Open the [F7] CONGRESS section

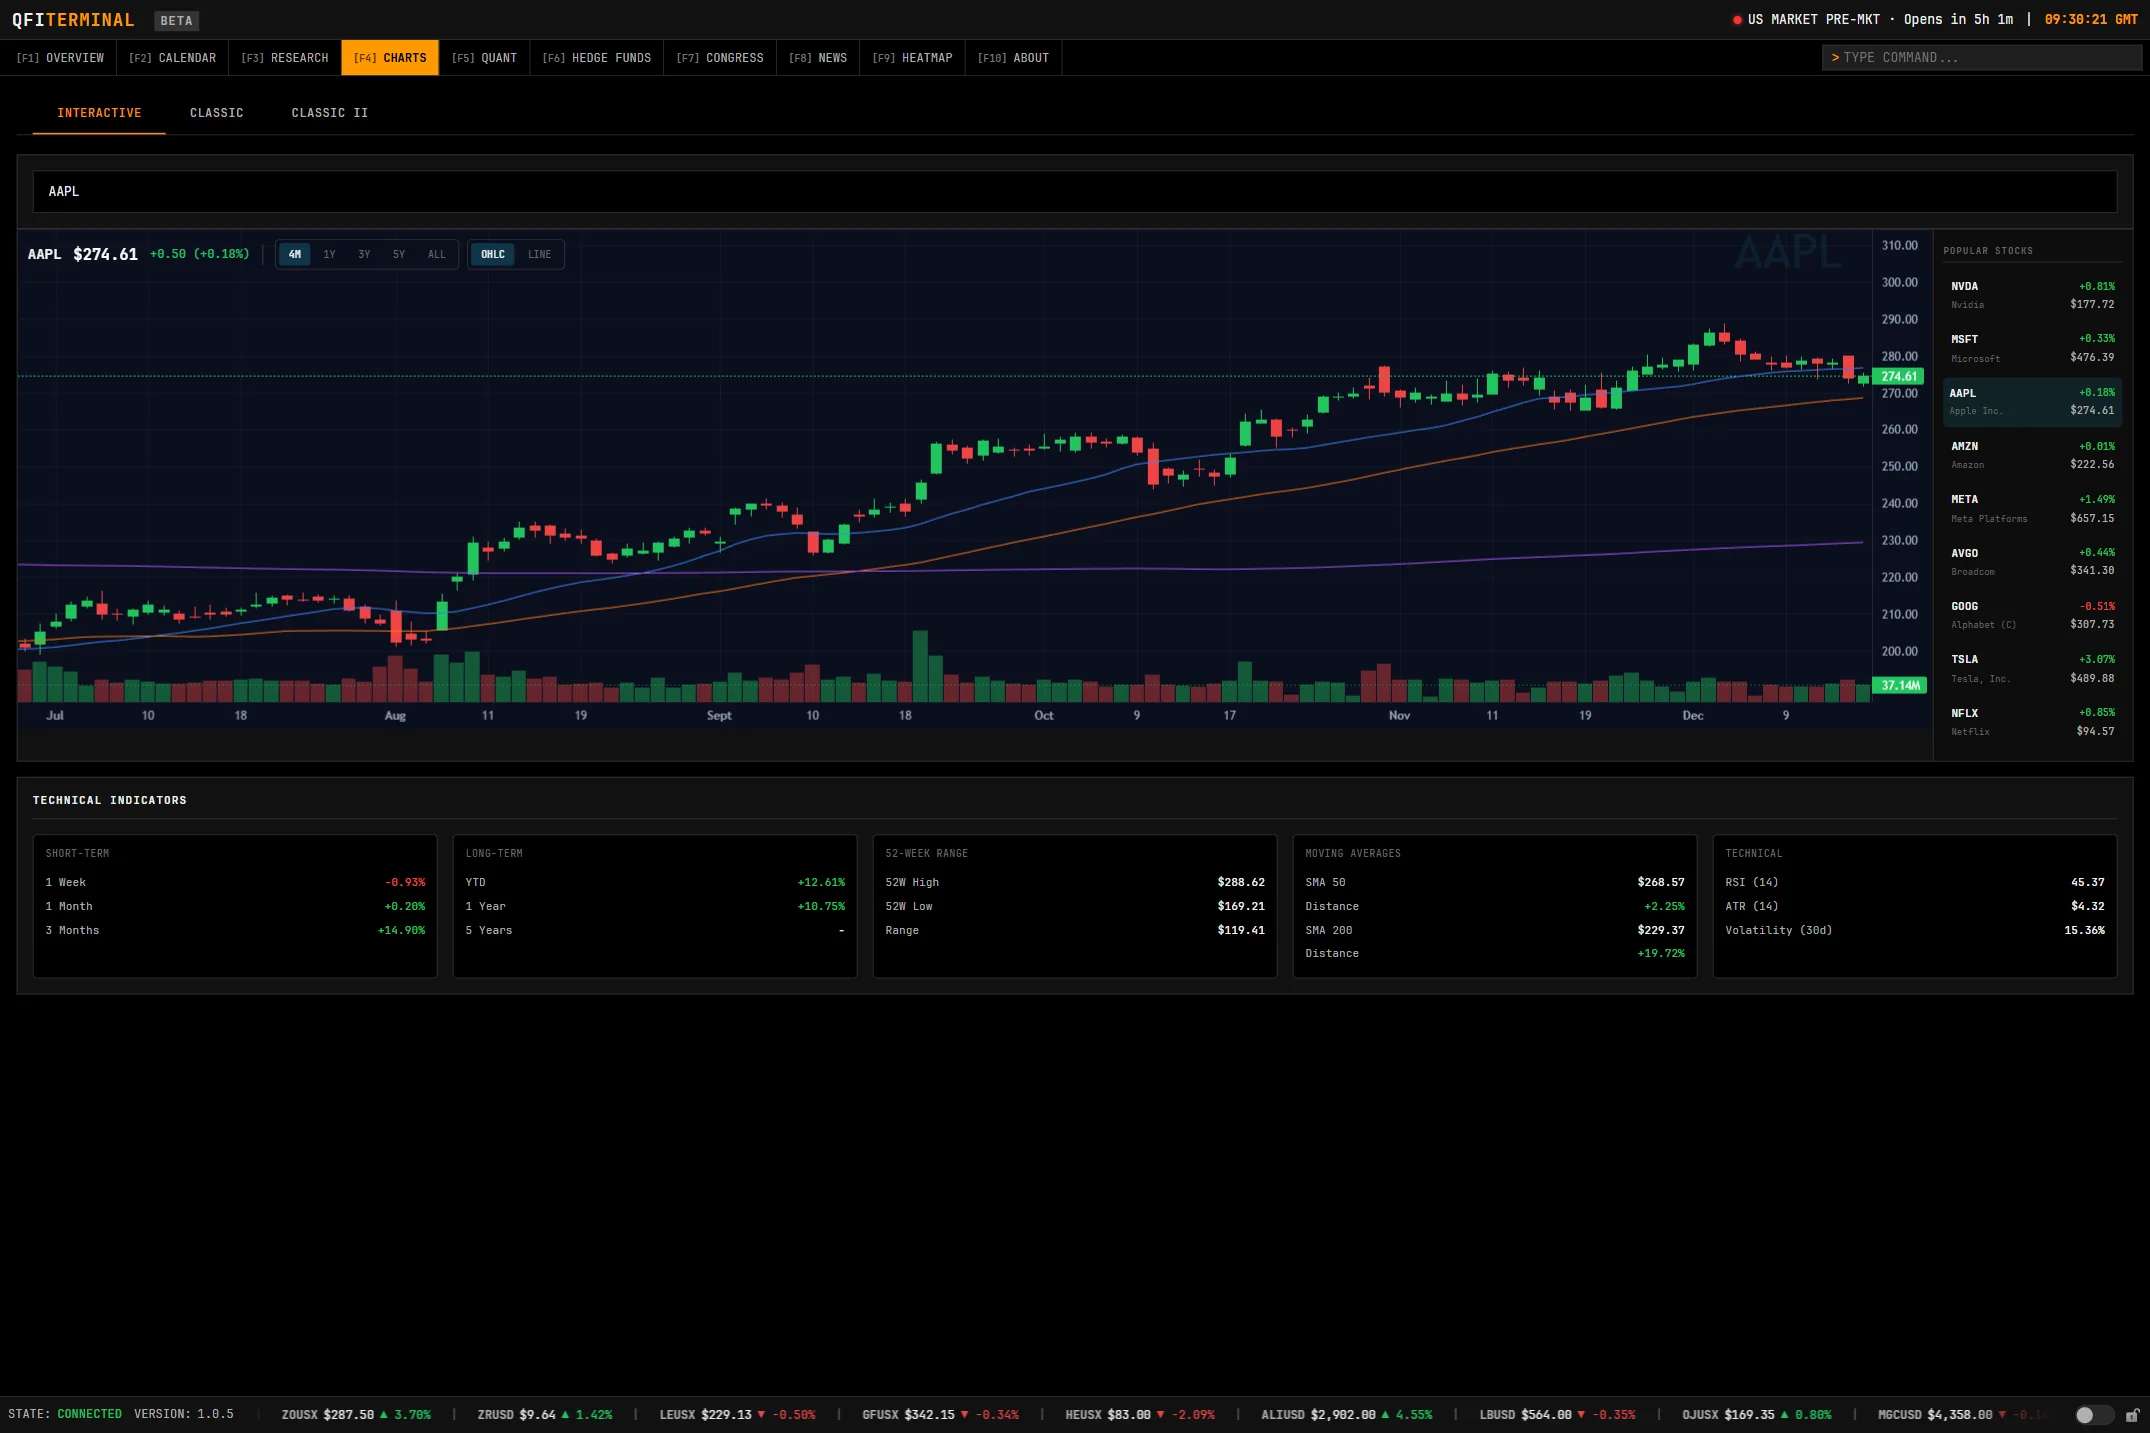[x=719, y=57]
